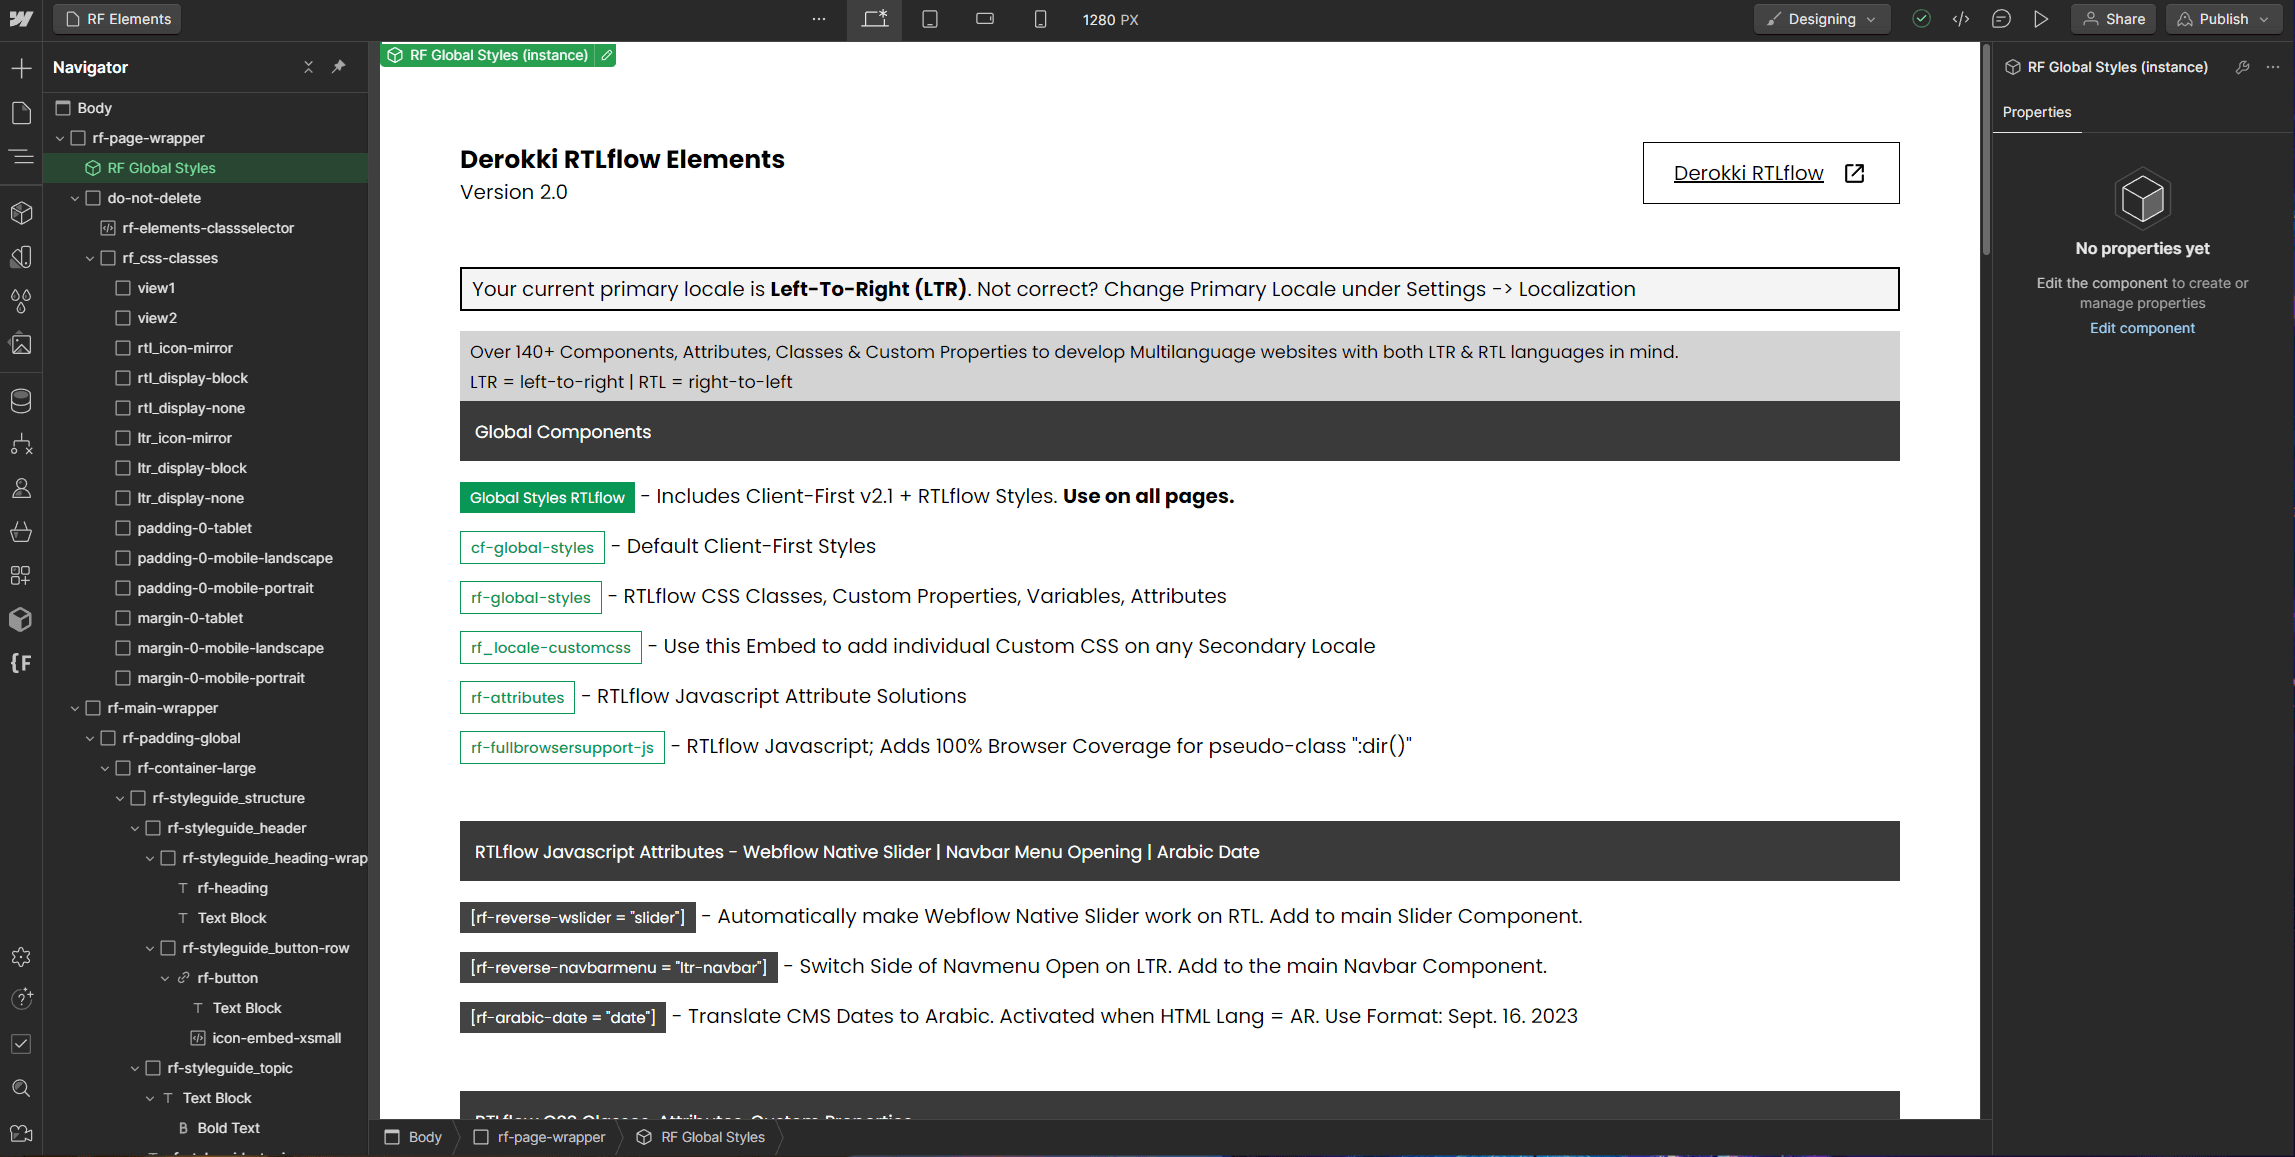Switch to mobile landscape breakpoint
This screenshot has width=2295, height=1157.
[x=985, y=19]
